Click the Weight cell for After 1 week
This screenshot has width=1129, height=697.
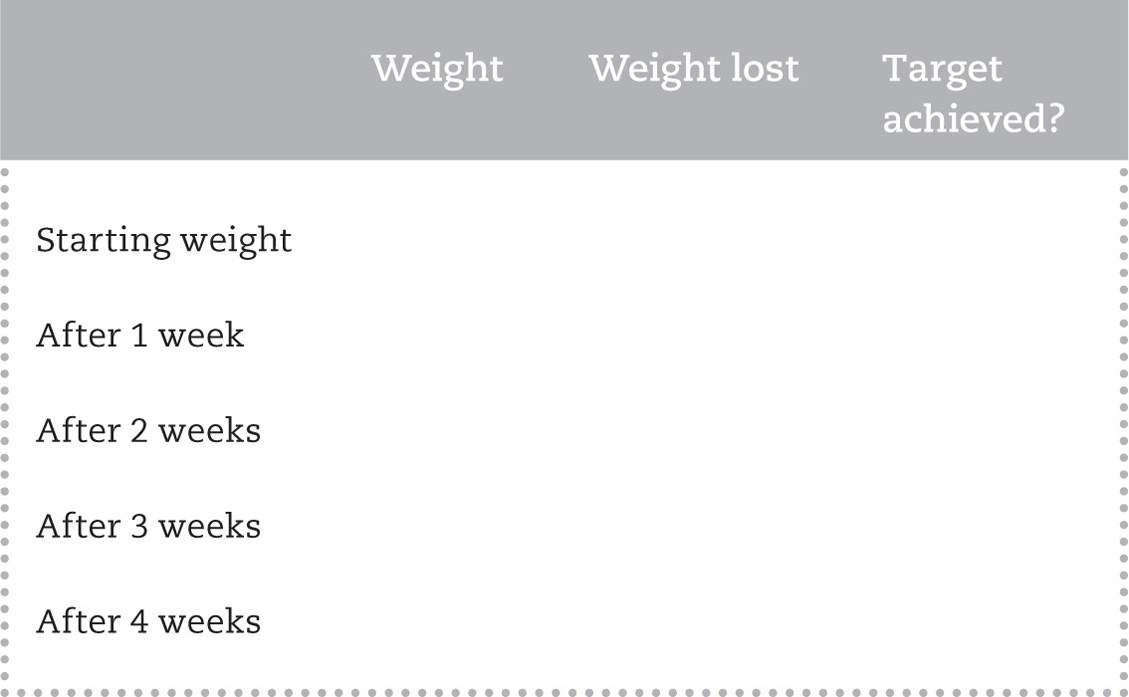point(437,335)
